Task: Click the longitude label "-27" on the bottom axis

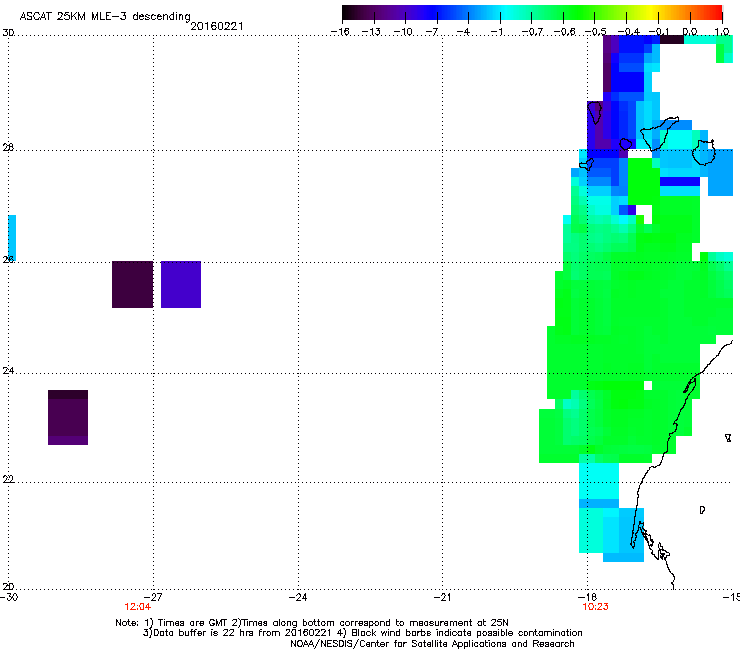Action: [153, 597]
